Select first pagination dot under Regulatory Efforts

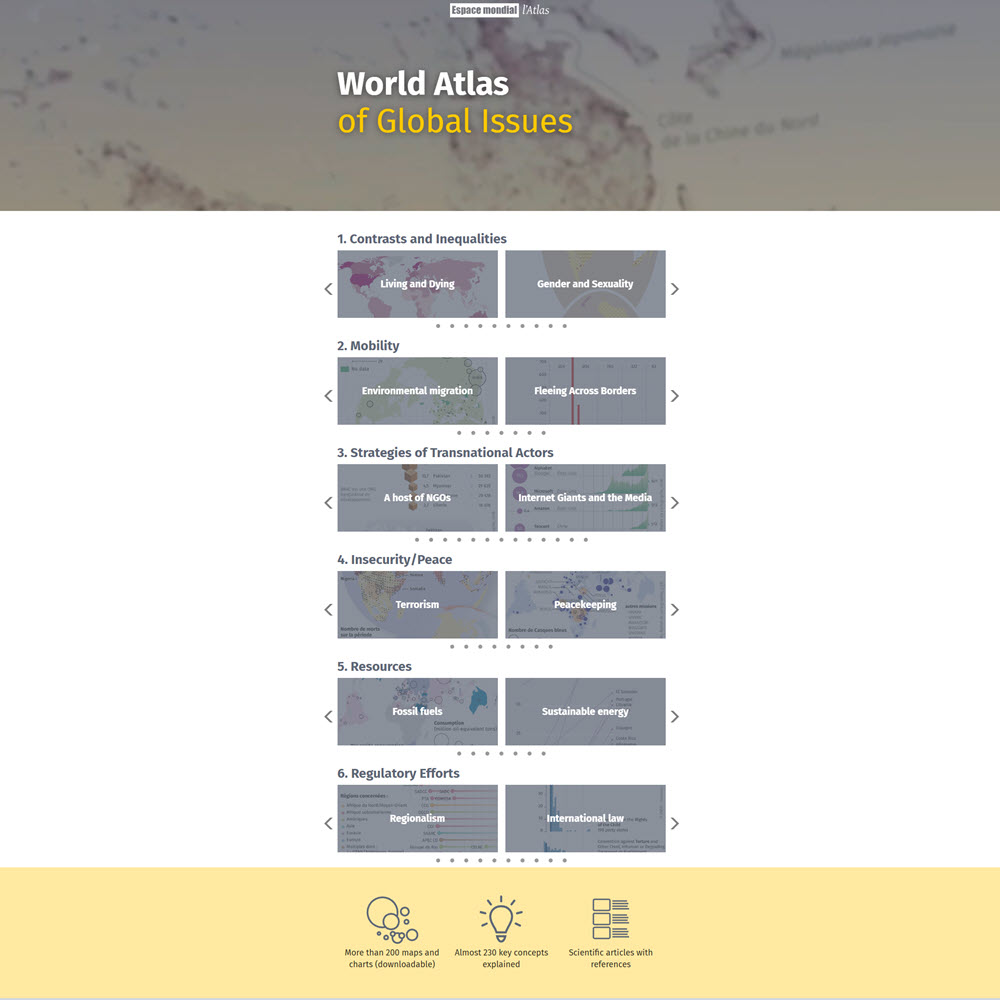pos(438,860)
